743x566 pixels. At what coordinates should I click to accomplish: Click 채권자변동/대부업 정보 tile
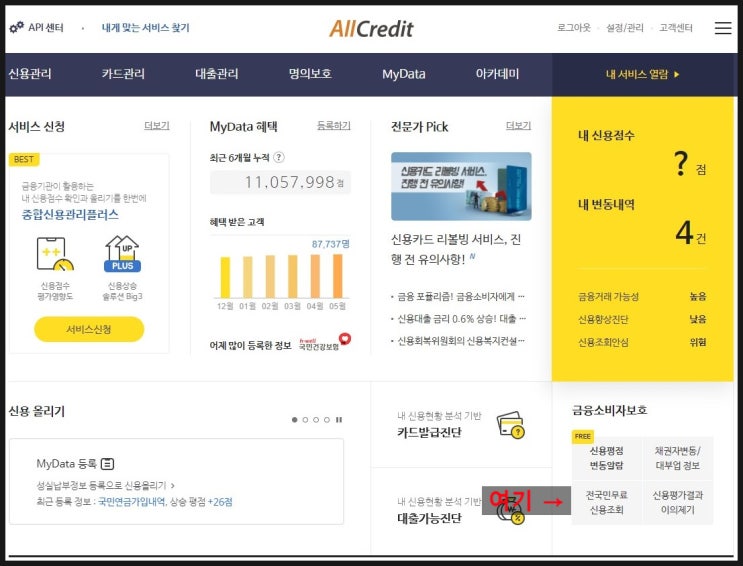(x=678, y=458)
